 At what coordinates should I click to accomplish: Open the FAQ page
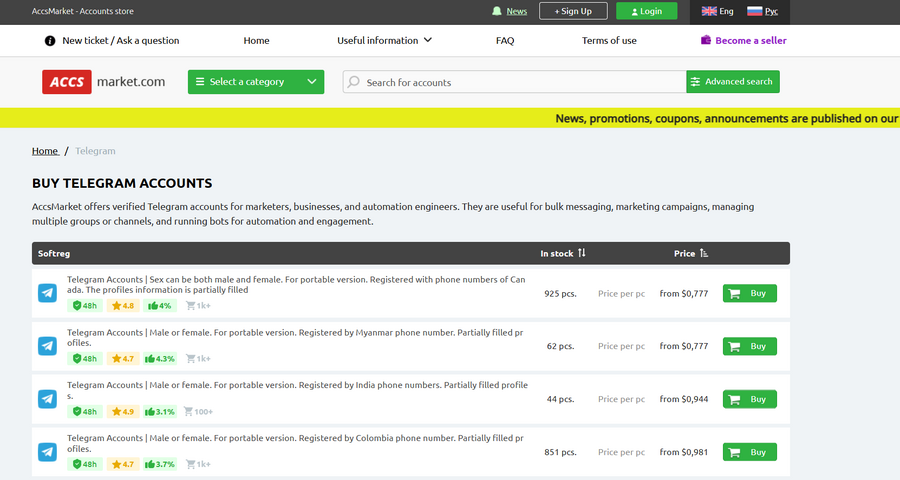[505, 41]
